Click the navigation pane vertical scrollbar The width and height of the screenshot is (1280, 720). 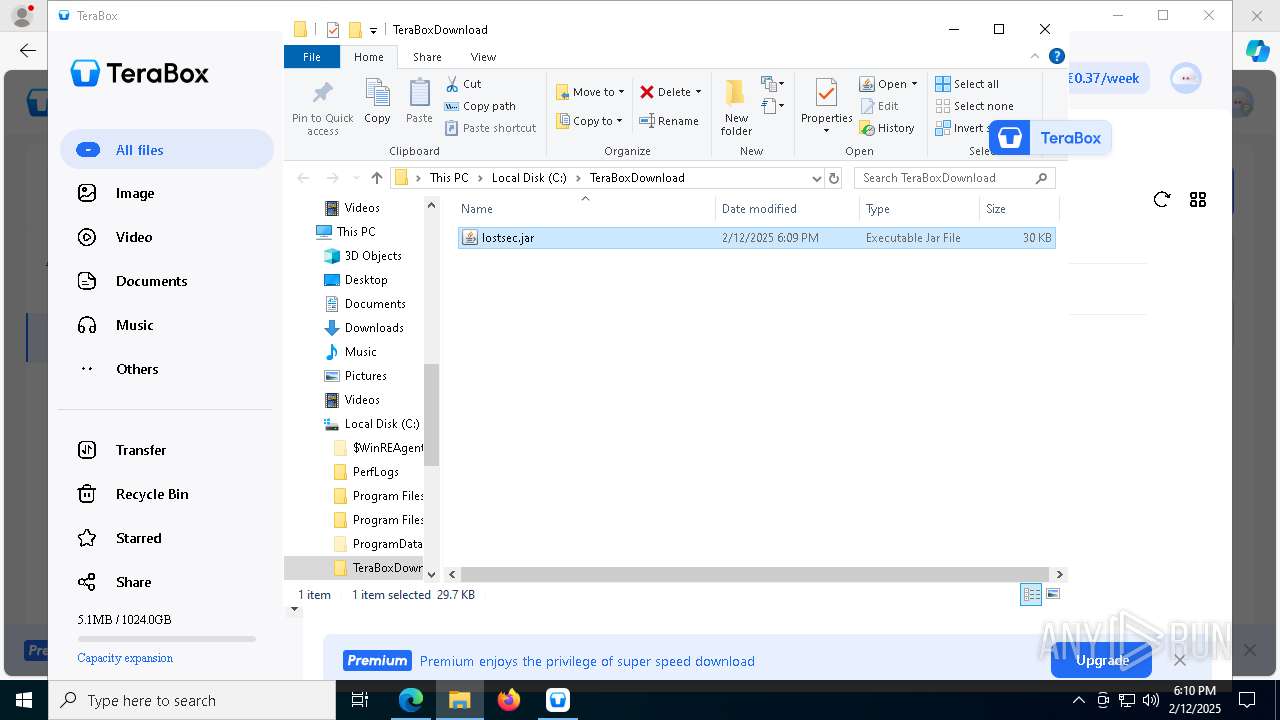coord(432,414)
